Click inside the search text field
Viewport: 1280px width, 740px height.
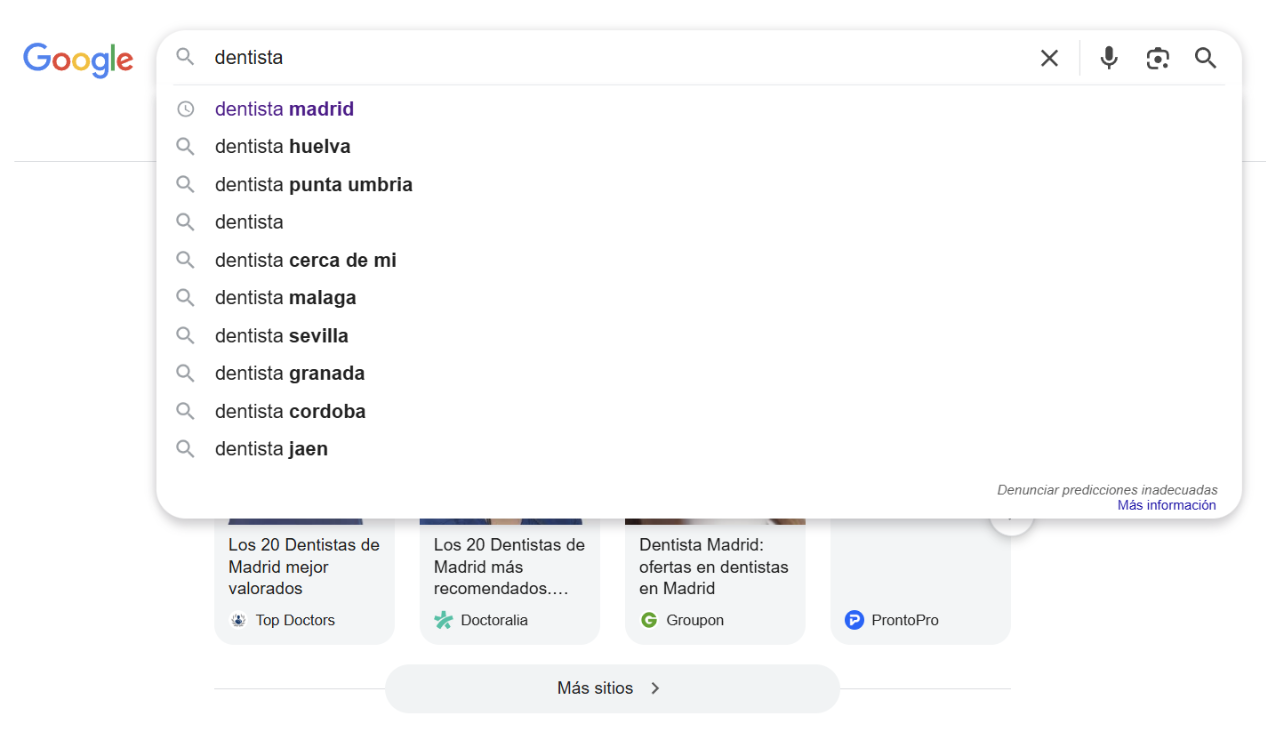[x=600, y=58]
